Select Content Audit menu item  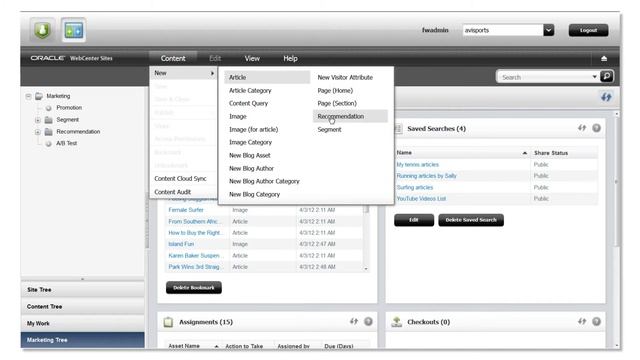(172, 192)
